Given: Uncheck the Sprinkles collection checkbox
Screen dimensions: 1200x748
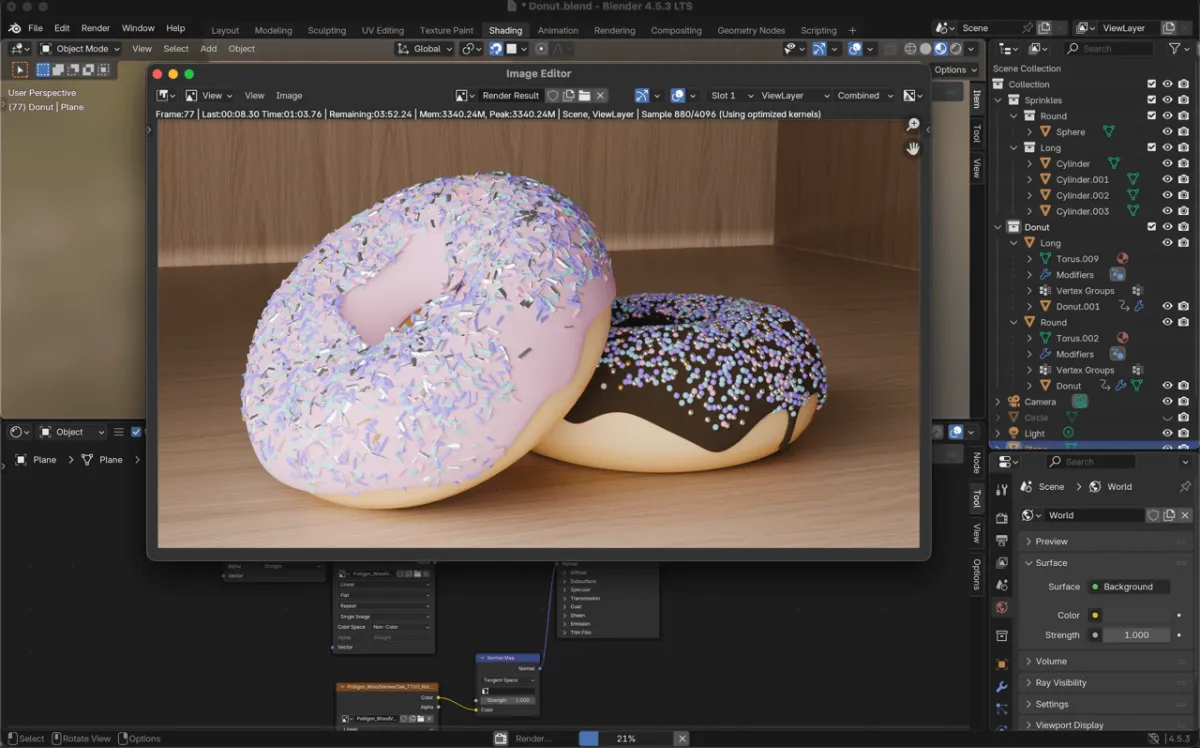Looking at the screenshot, I should tap(1151, 100).
